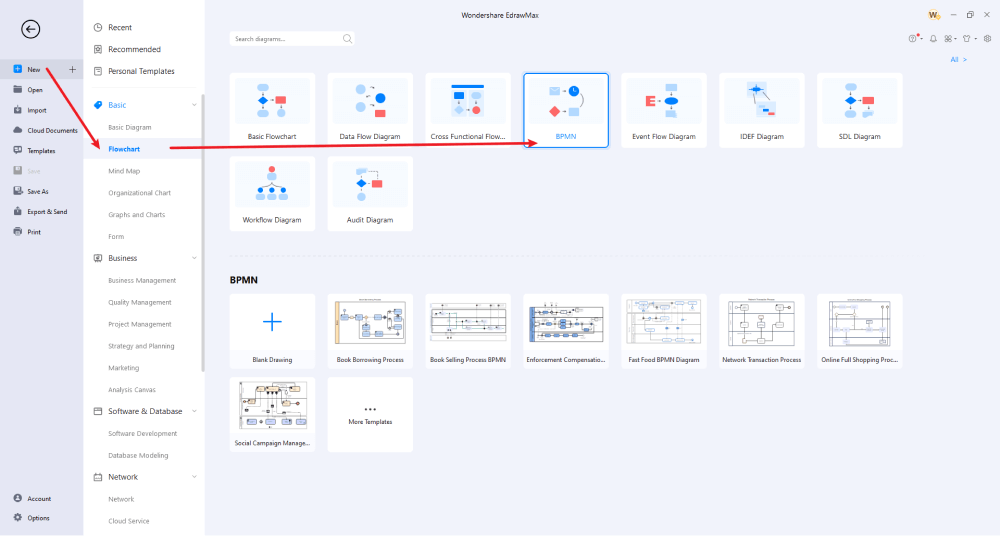The image size is (1000, 536).
Task: Select Business Management category
Action: click(x=142, y=280)
